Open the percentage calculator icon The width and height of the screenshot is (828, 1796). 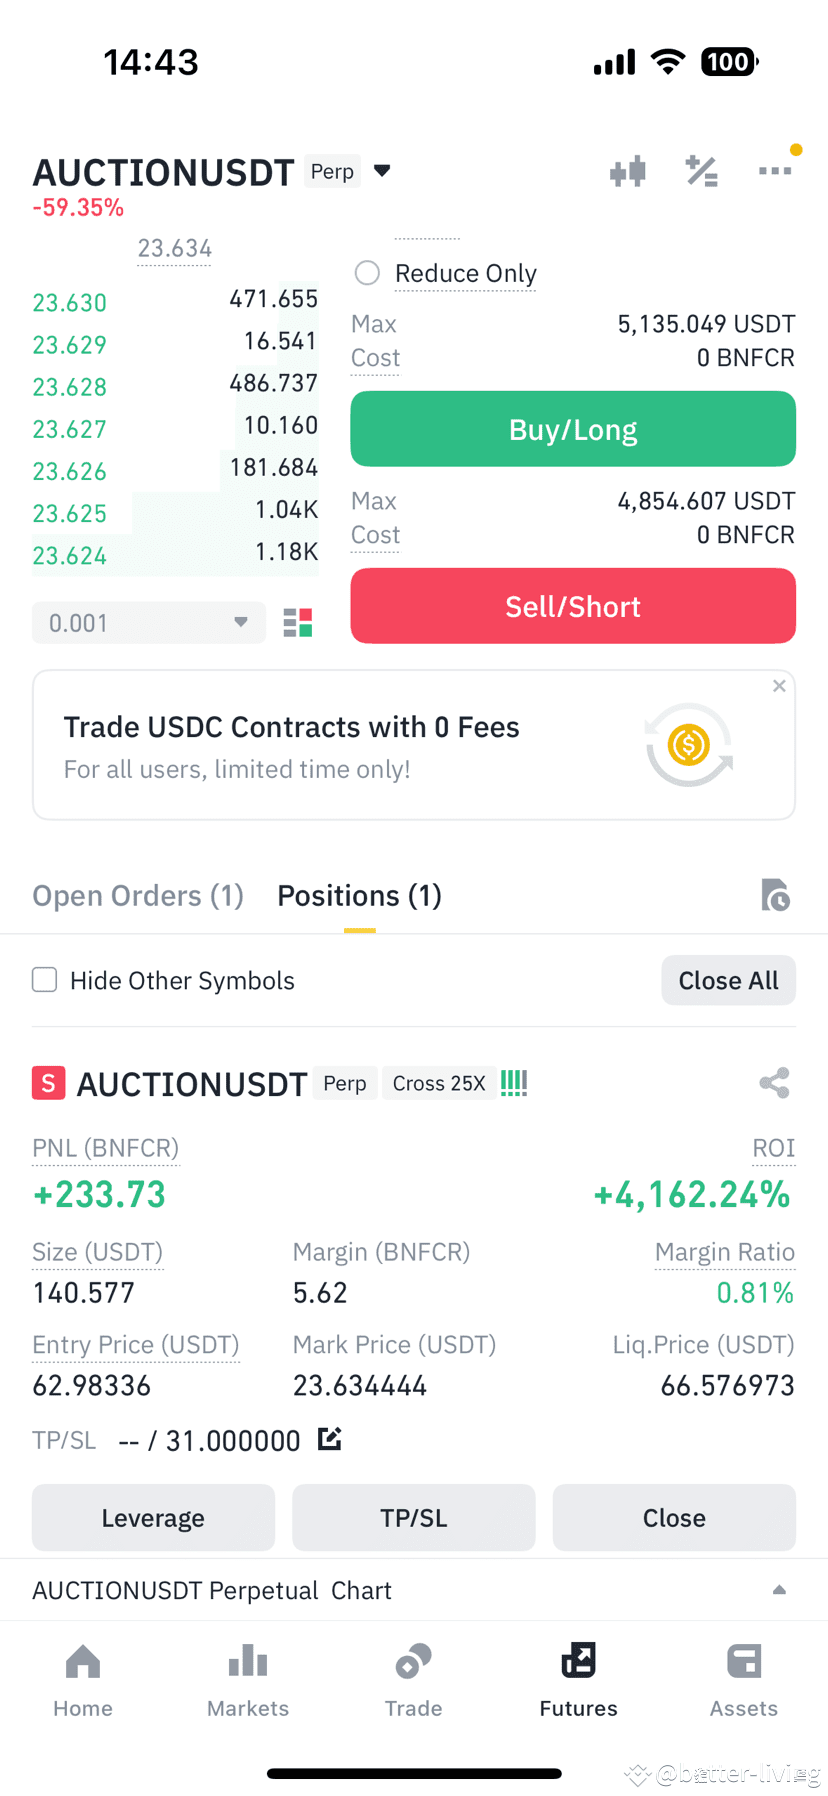(701, 172)
